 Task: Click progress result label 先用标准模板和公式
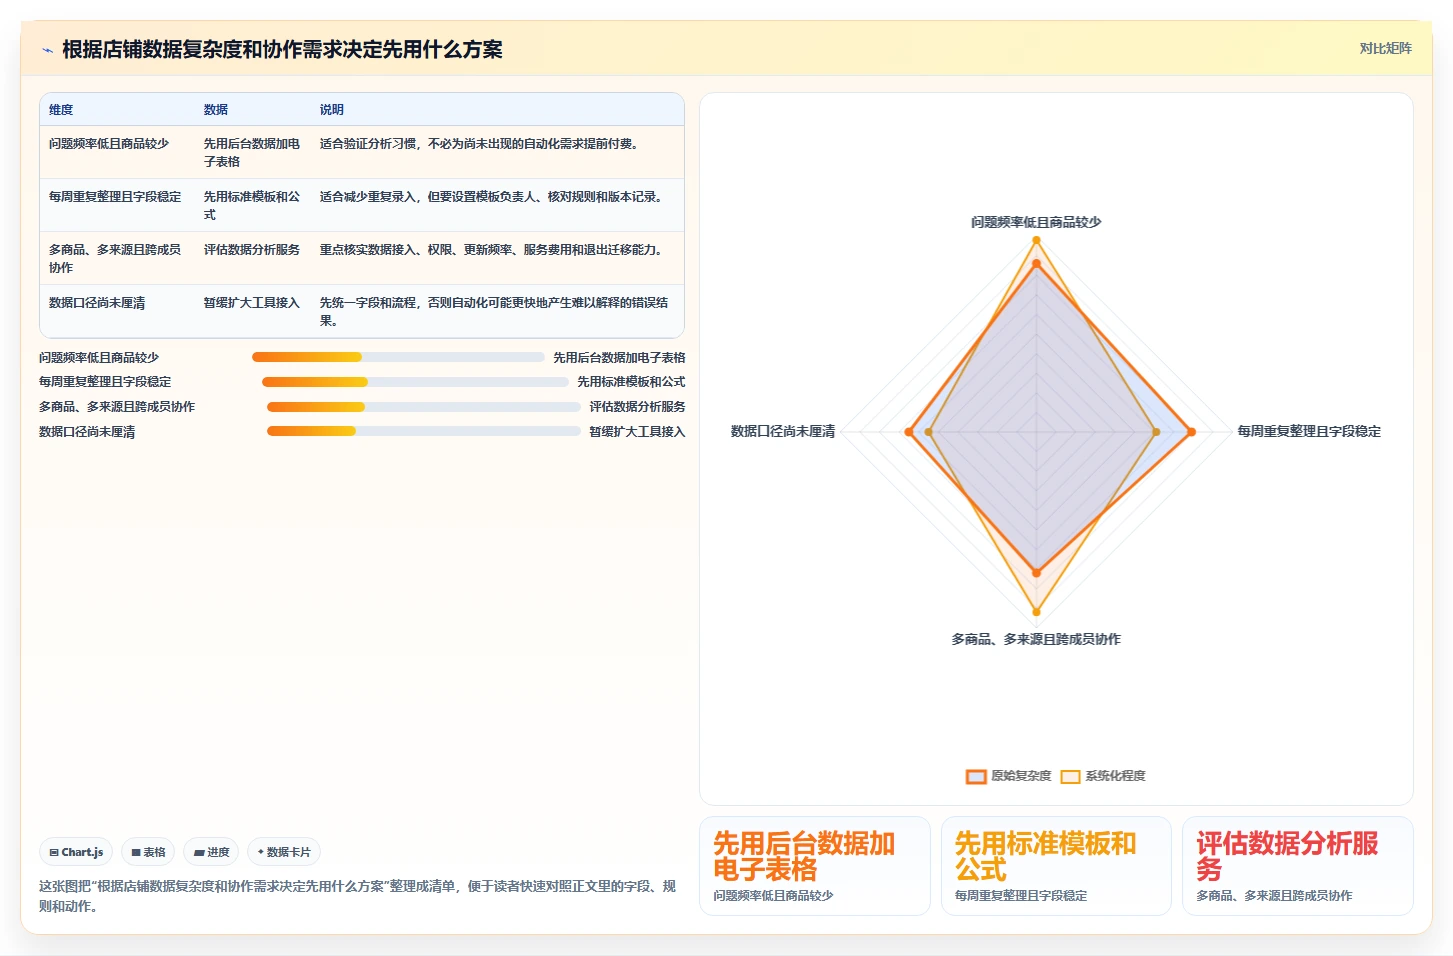pos(631,382)
